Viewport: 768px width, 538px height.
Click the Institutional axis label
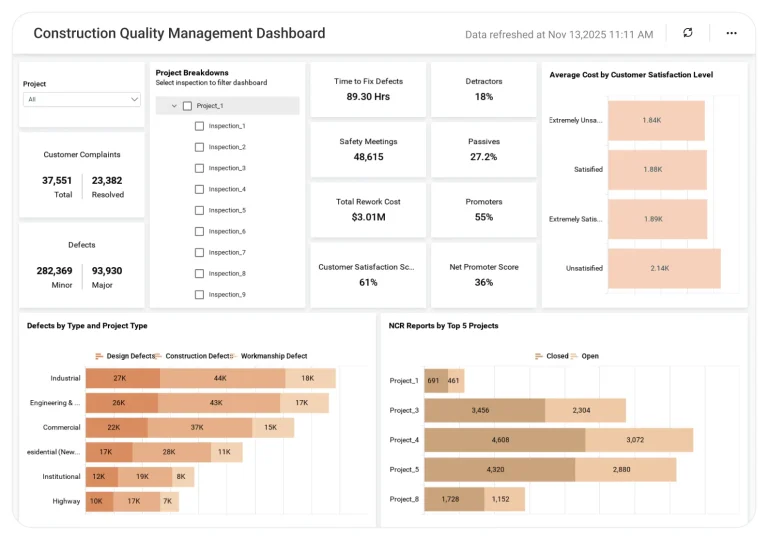pyautogui.click(x=61, y=476)
